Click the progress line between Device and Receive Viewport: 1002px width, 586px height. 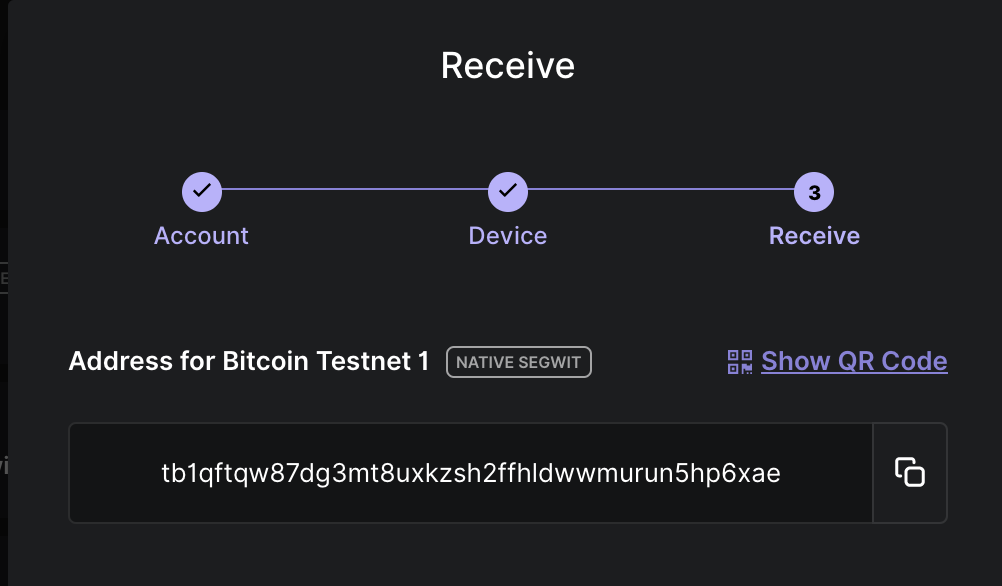660,190
